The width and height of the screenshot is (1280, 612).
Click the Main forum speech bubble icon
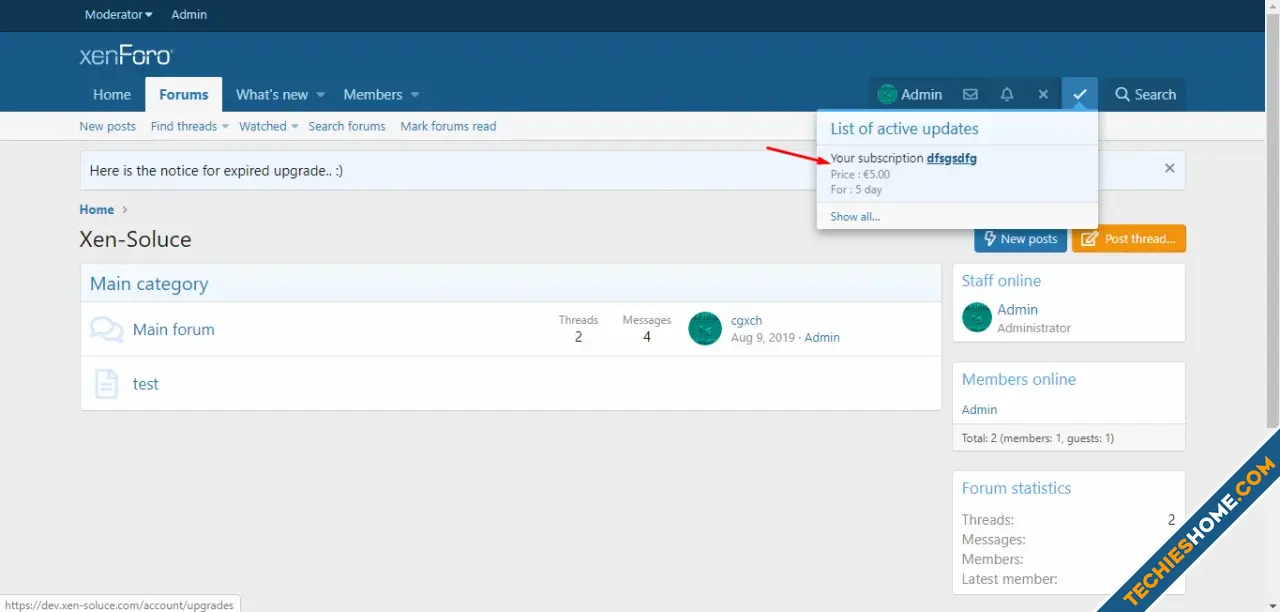(x=106, y=329)
